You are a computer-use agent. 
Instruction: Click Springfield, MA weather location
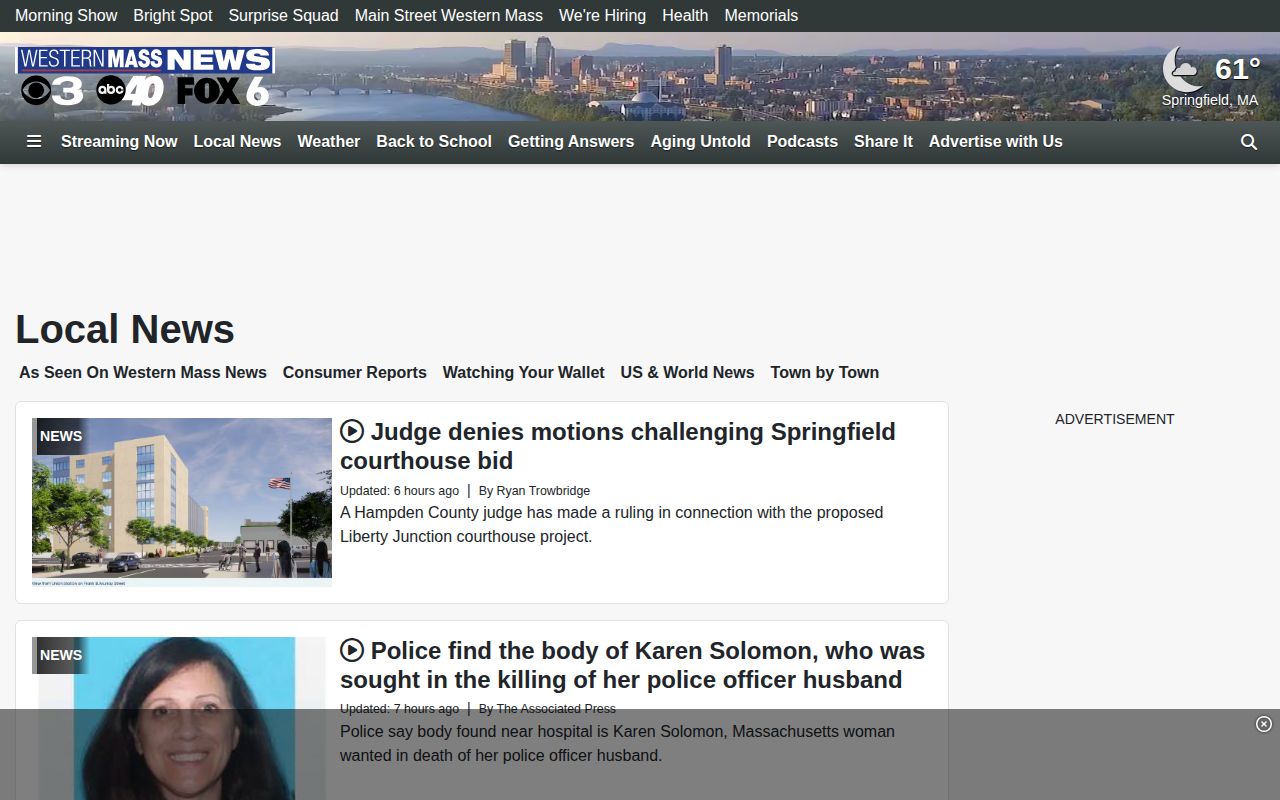click(x=1210, y=101)
